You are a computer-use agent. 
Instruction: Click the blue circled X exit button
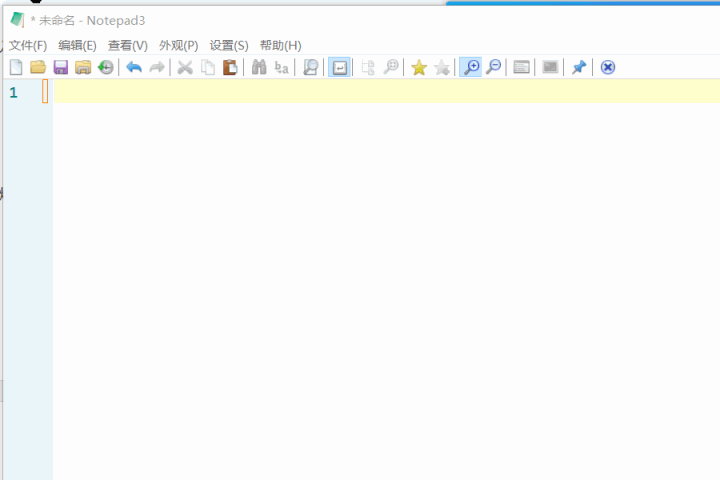607,67
